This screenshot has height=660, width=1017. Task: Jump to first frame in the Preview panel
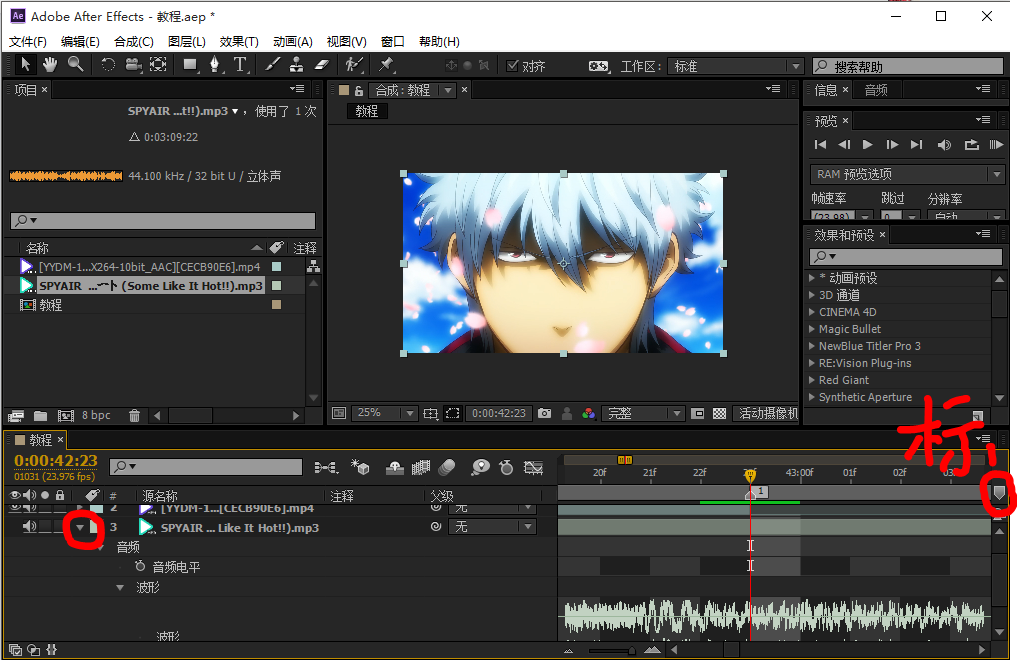pyautogui.click(x=820, y=145)
